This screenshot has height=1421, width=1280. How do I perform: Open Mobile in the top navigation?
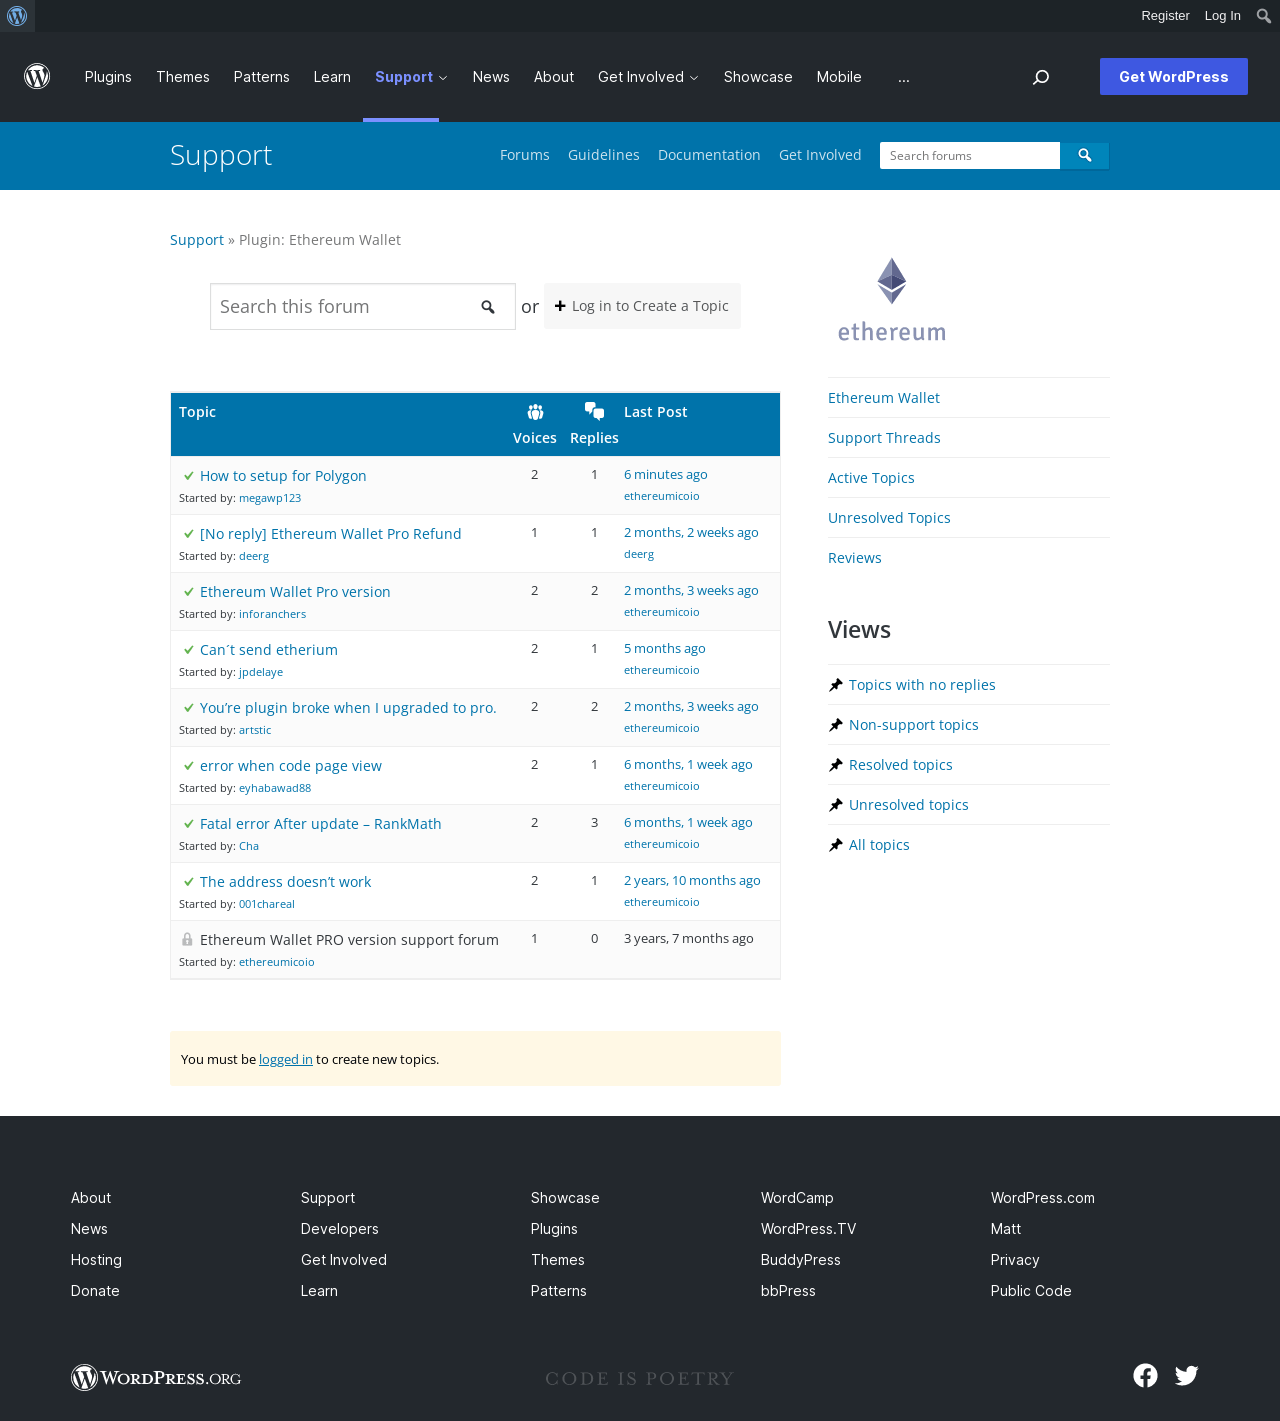(839, 77)
